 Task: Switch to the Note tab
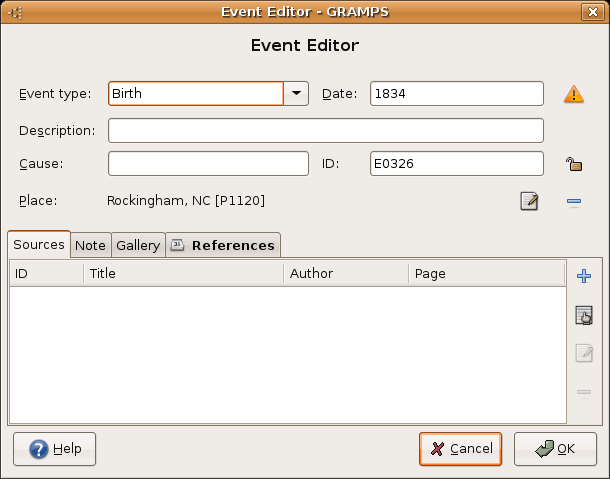(90, 245)
